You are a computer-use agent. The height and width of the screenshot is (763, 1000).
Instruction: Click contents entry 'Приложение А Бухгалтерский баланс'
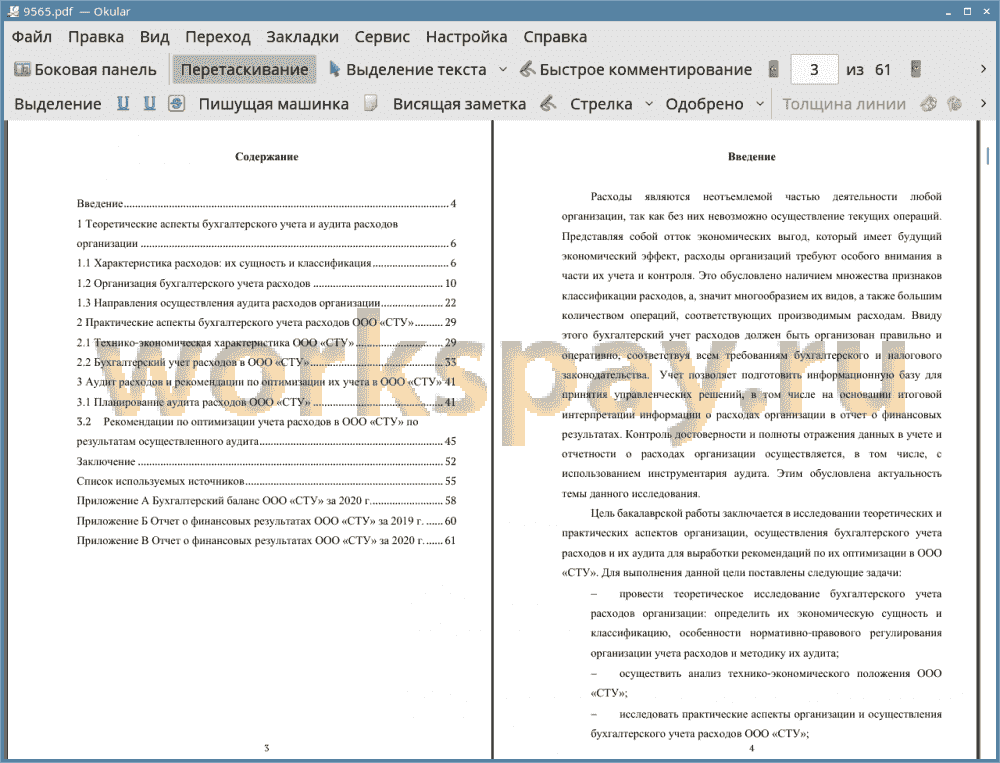point(267,501)
